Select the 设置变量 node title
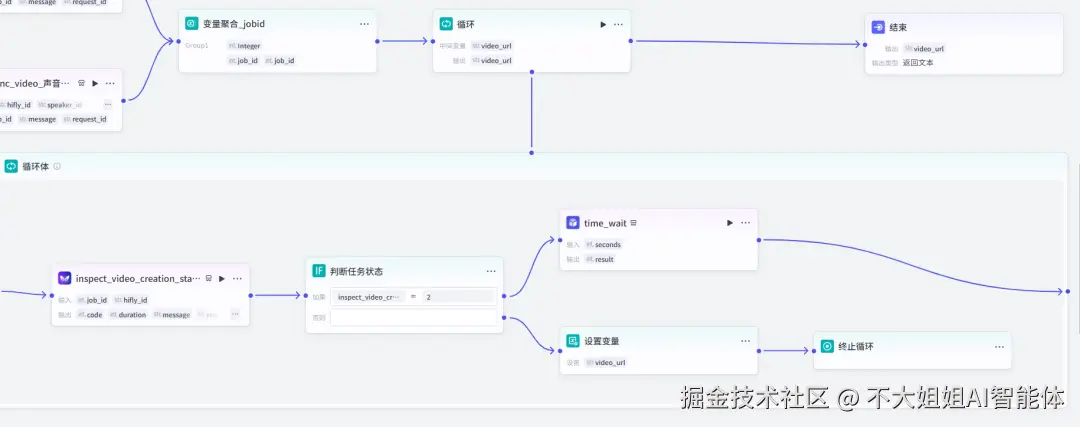The width and height of the screenshot is (1080, 427). point(602,341)
